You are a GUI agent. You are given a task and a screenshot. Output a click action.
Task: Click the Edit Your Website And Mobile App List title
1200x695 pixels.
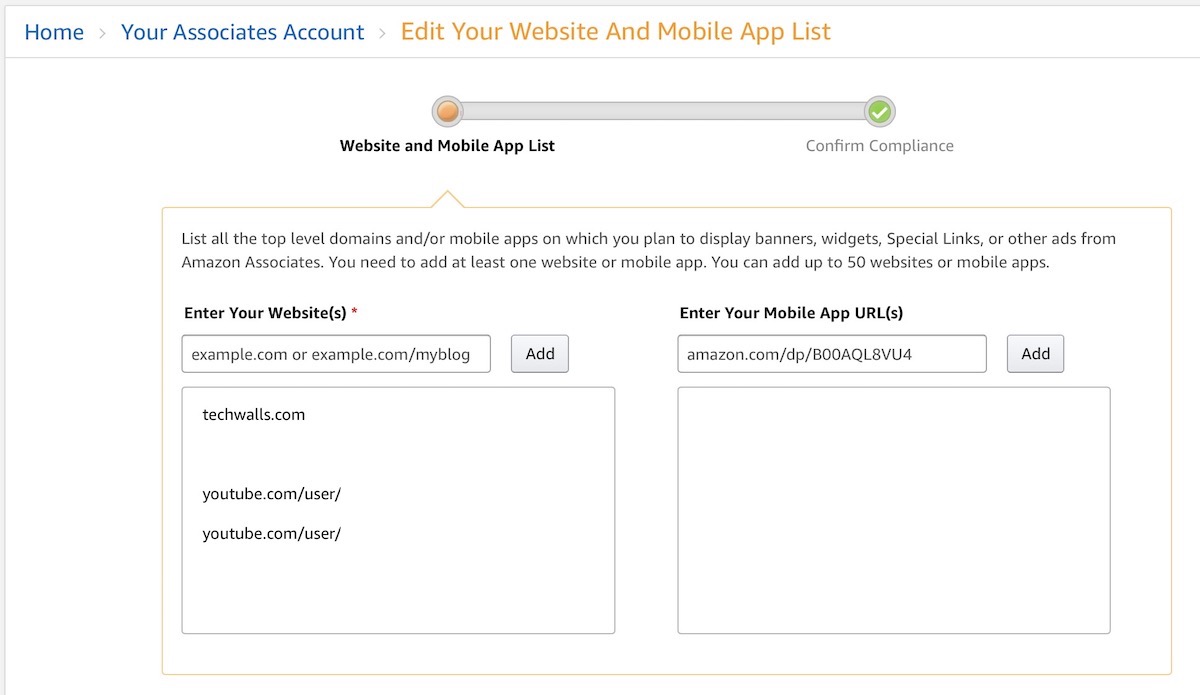tap(615, 32)
